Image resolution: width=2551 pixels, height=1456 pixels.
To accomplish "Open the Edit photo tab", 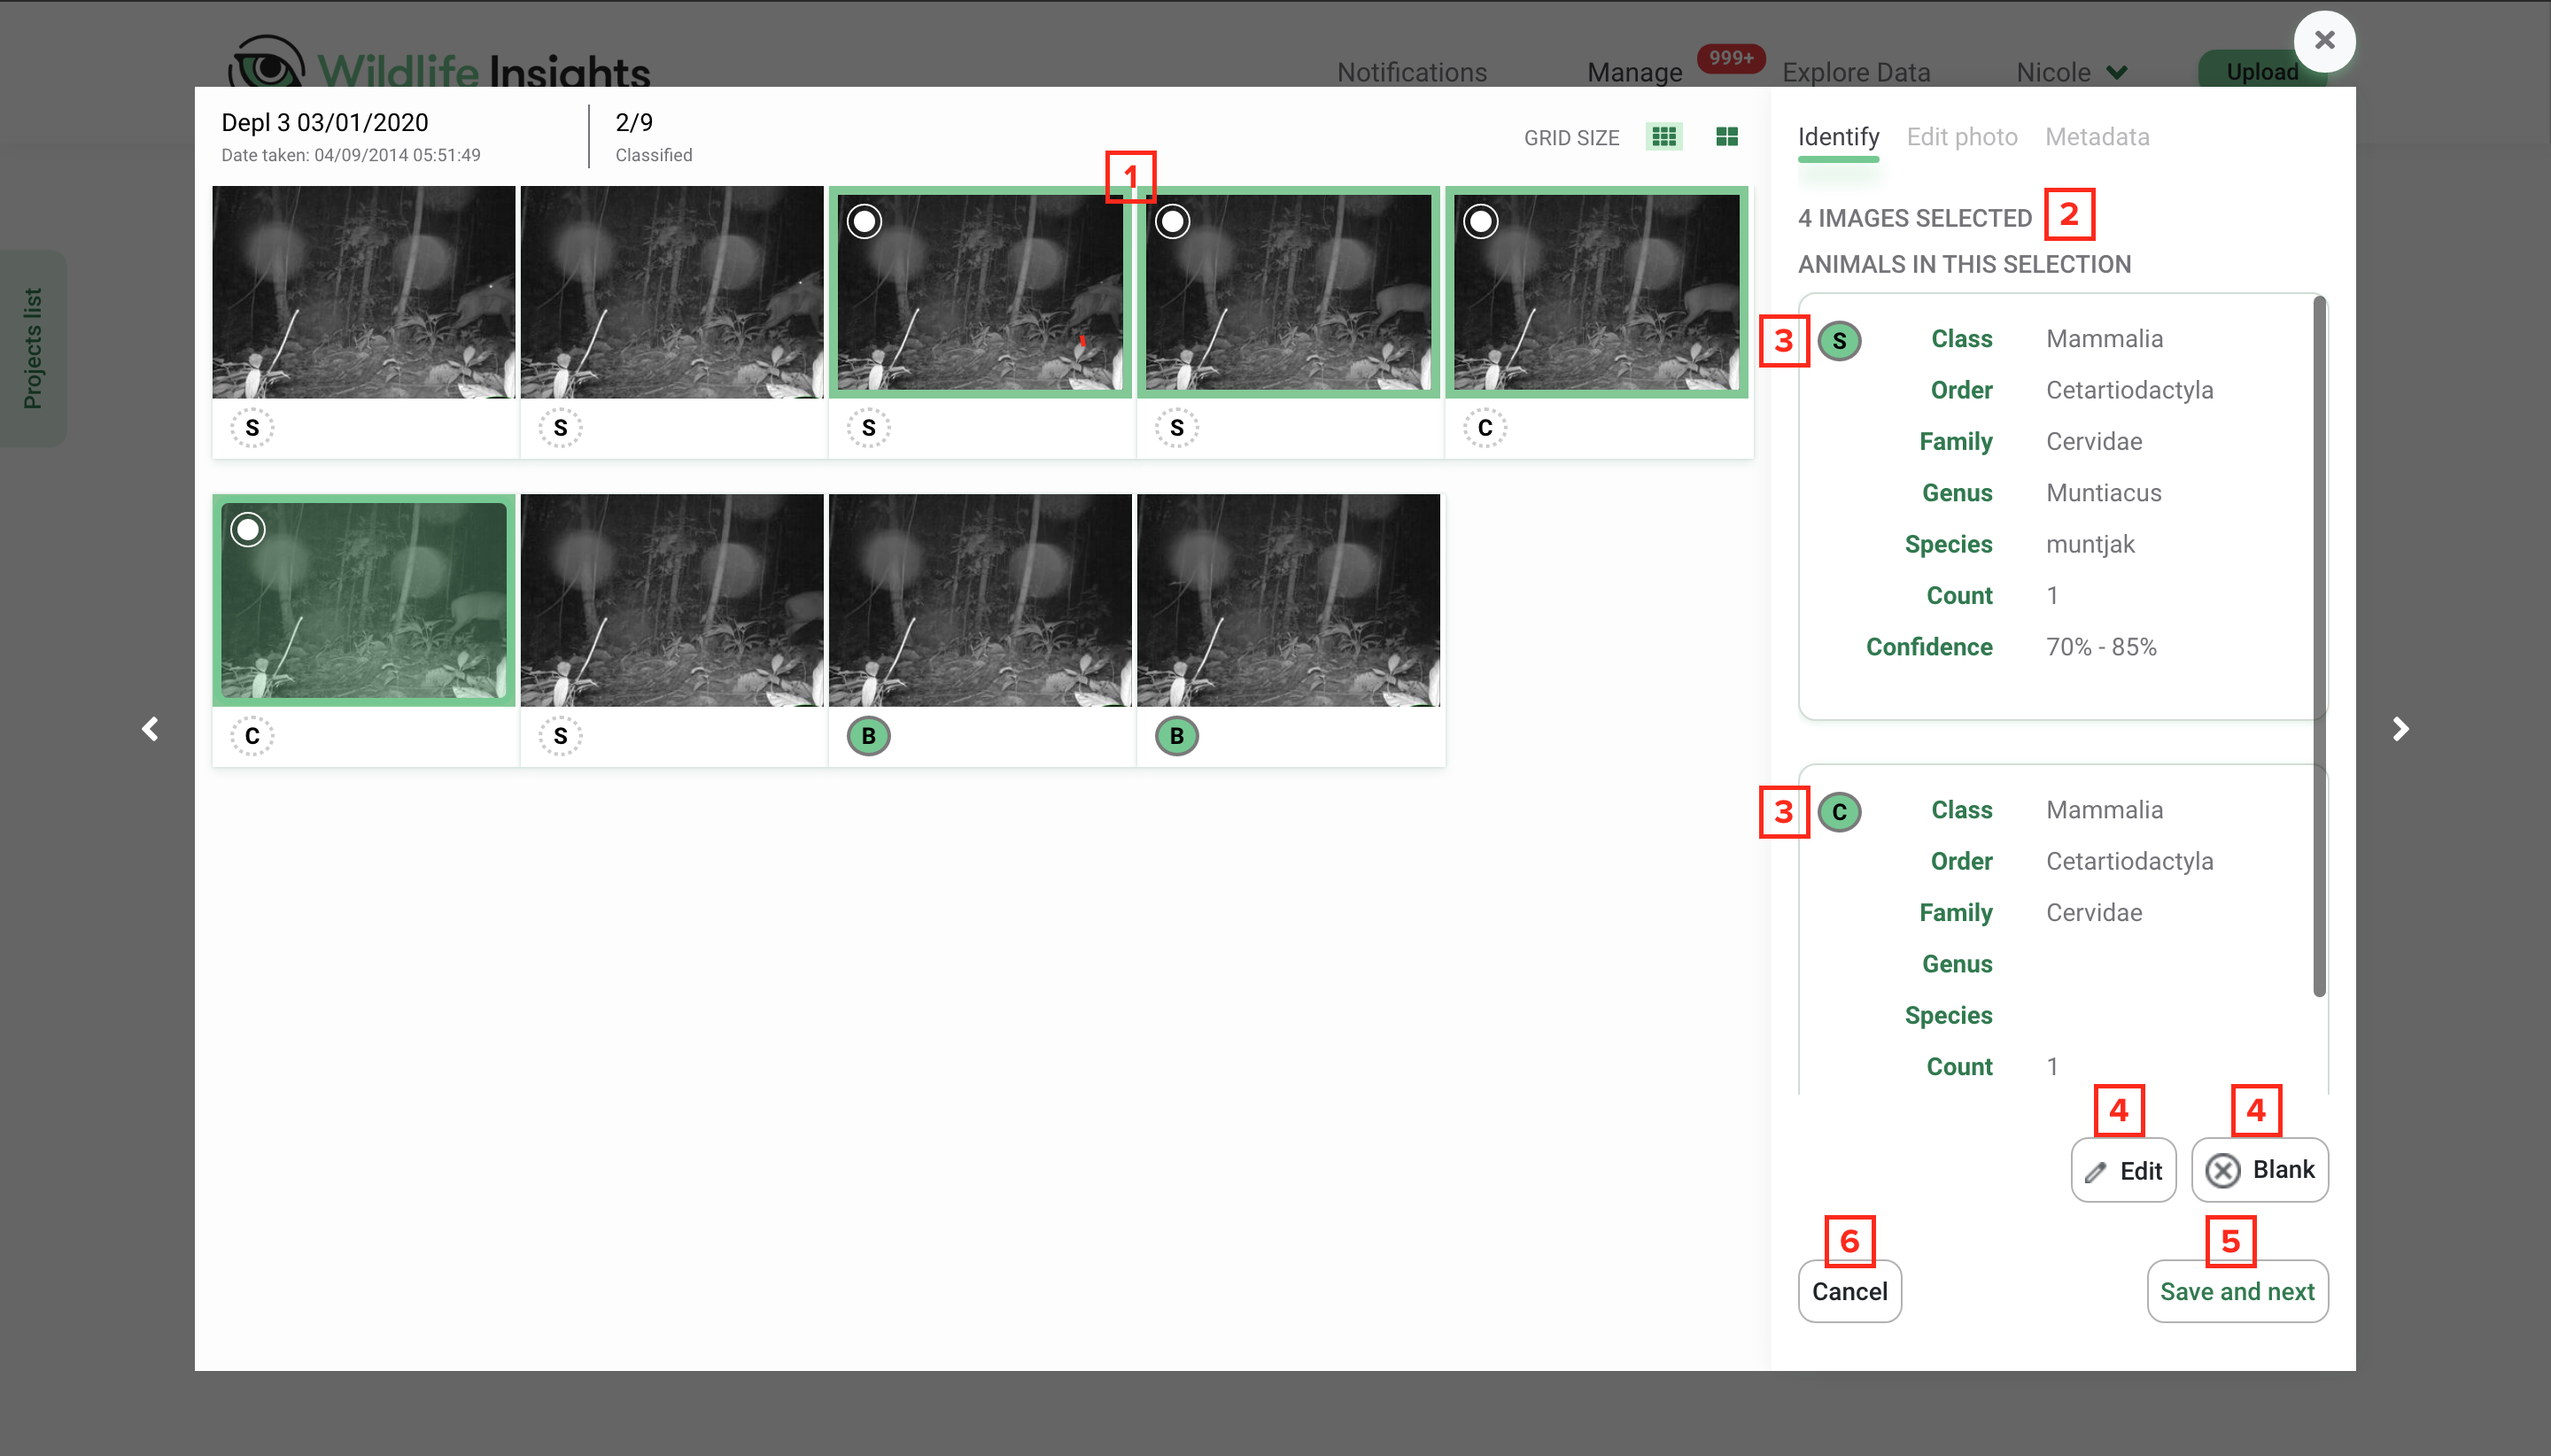I will click(1962, 137).
